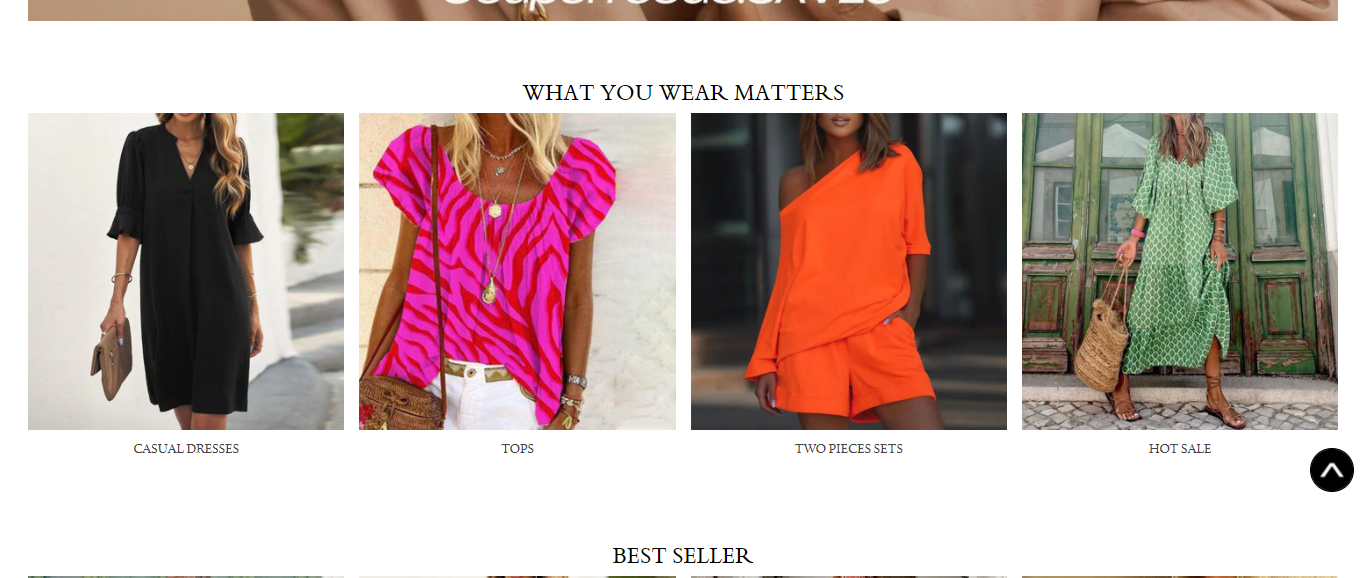
Task: Click the round woven crossbody bag in the pink top photo
Action: (x=402, y=403)
